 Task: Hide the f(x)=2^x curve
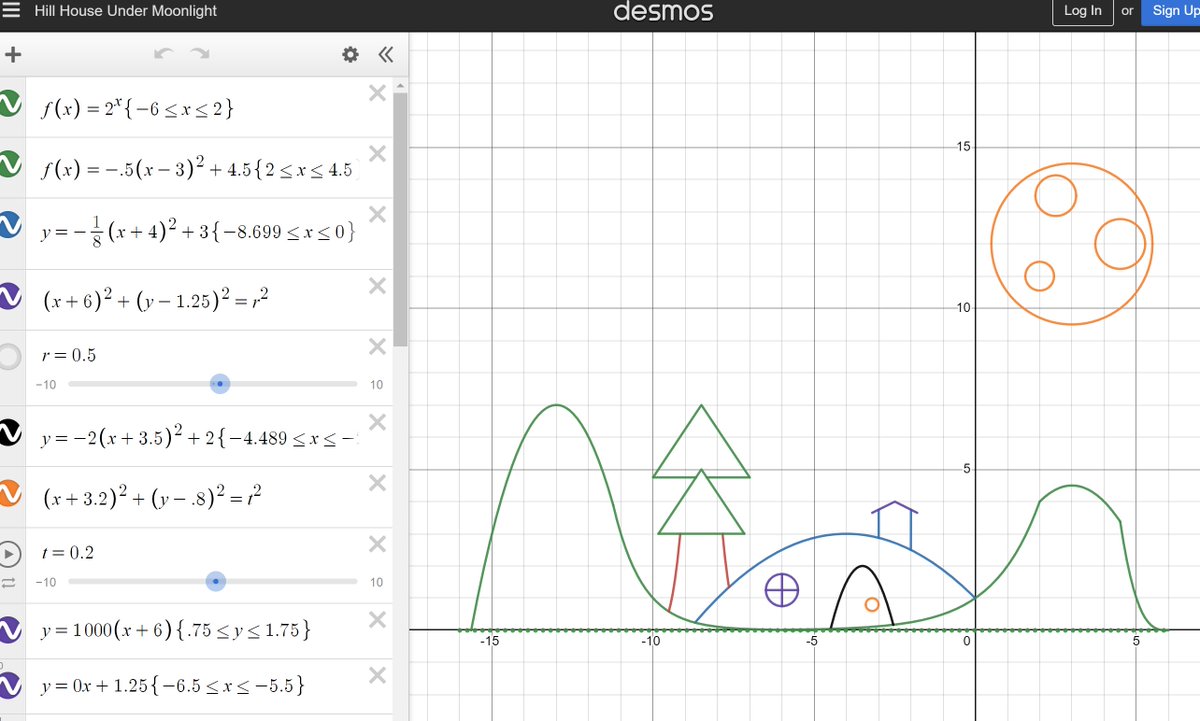[9, 104]
